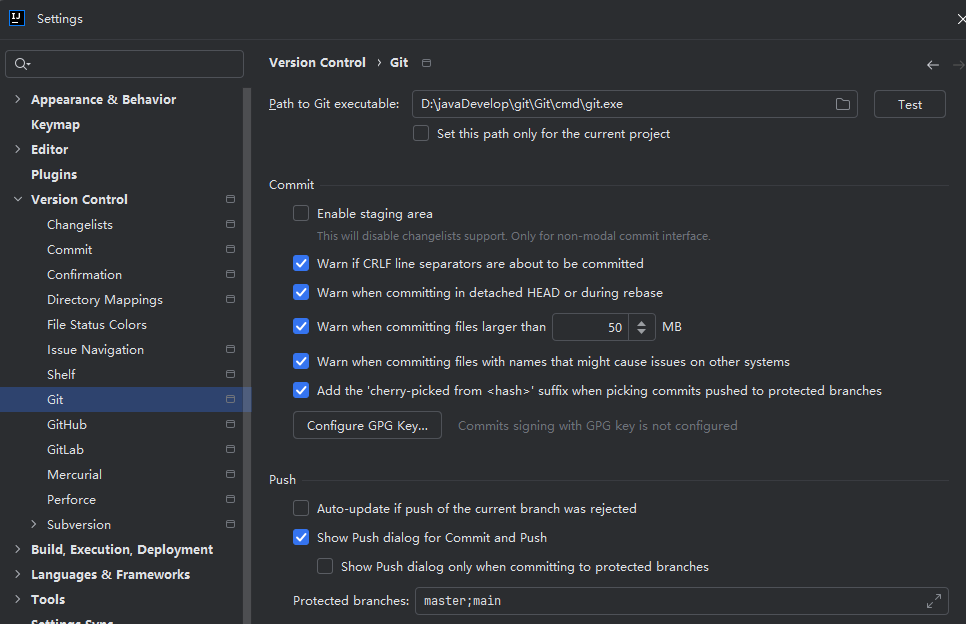The height and width of the screenshot is (624, 966).
Task: Click project icon beside Issue Navigation row
Action: point(230,349)
